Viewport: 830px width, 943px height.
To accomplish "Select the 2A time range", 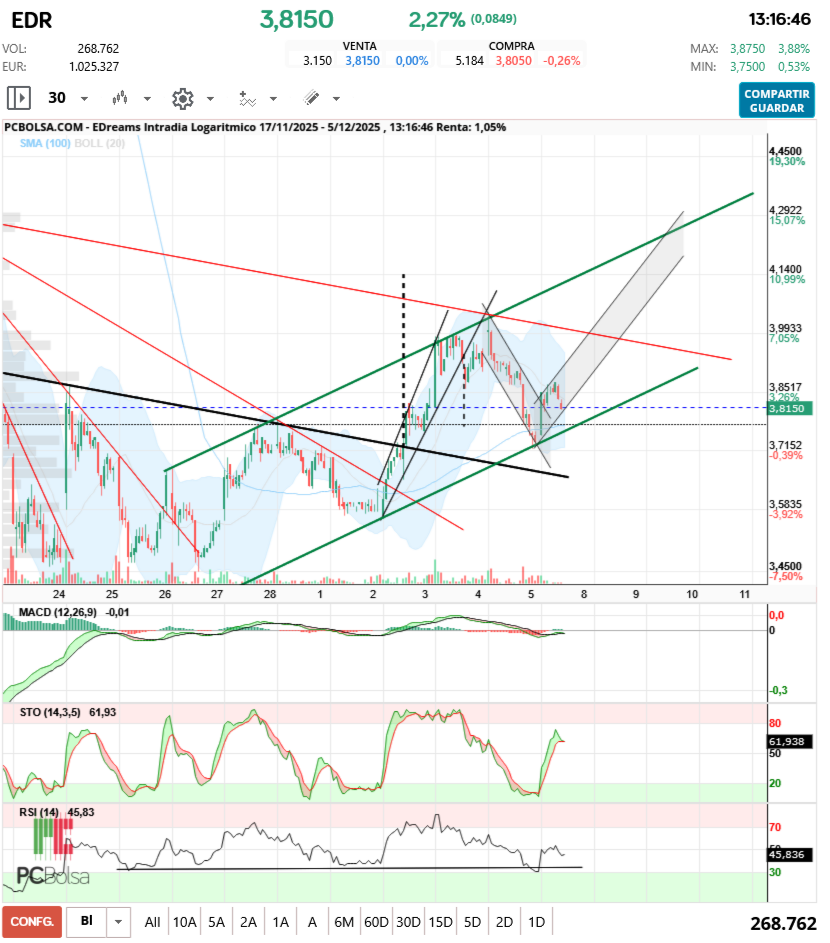I will click(x=248, y=922).
